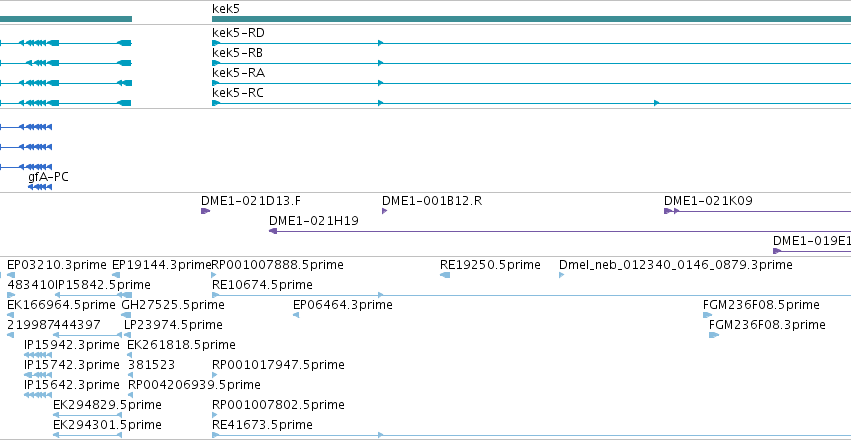Click the kek5-RB transcript label
851x440 pixels.
(x=238, y=53)
